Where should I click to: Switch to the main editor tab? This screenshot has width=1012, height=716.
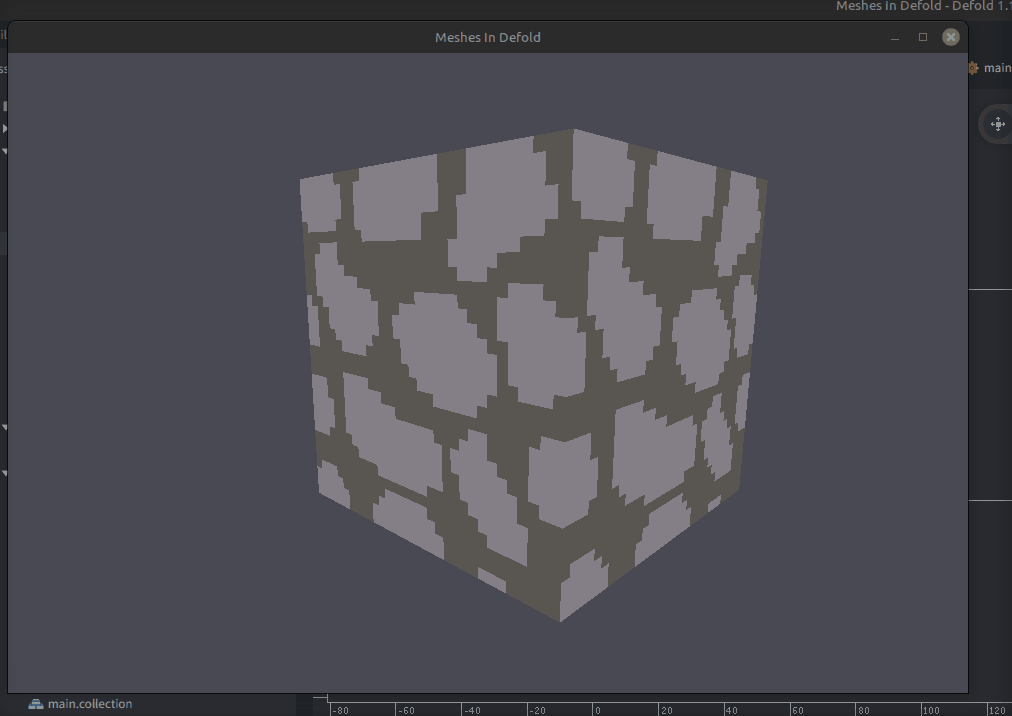[x=996, y=68]
